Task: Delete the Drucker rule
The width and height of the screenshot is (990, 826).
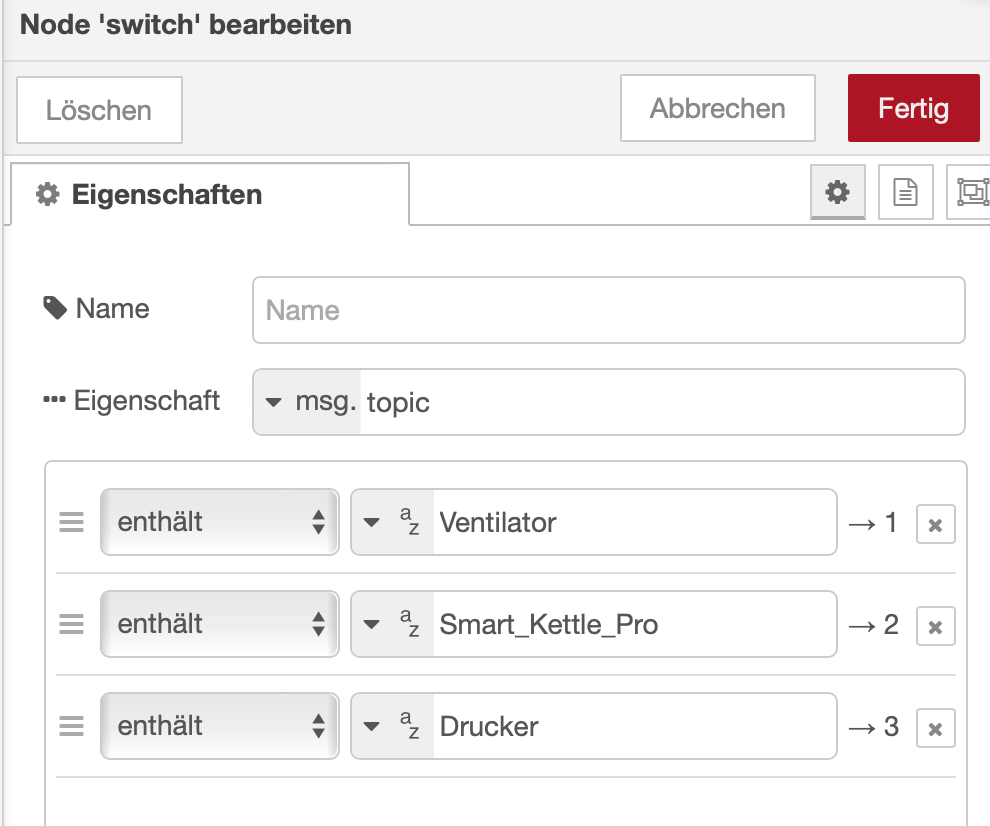Action: 935,729
